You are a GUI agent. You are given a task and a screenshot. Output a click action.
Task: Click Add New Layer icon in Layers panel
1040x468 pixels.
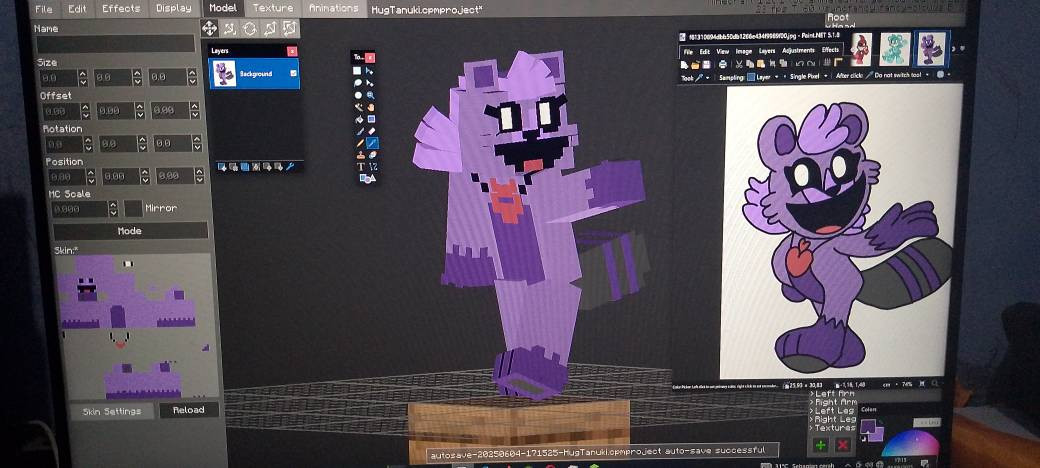tap(222, 167)
